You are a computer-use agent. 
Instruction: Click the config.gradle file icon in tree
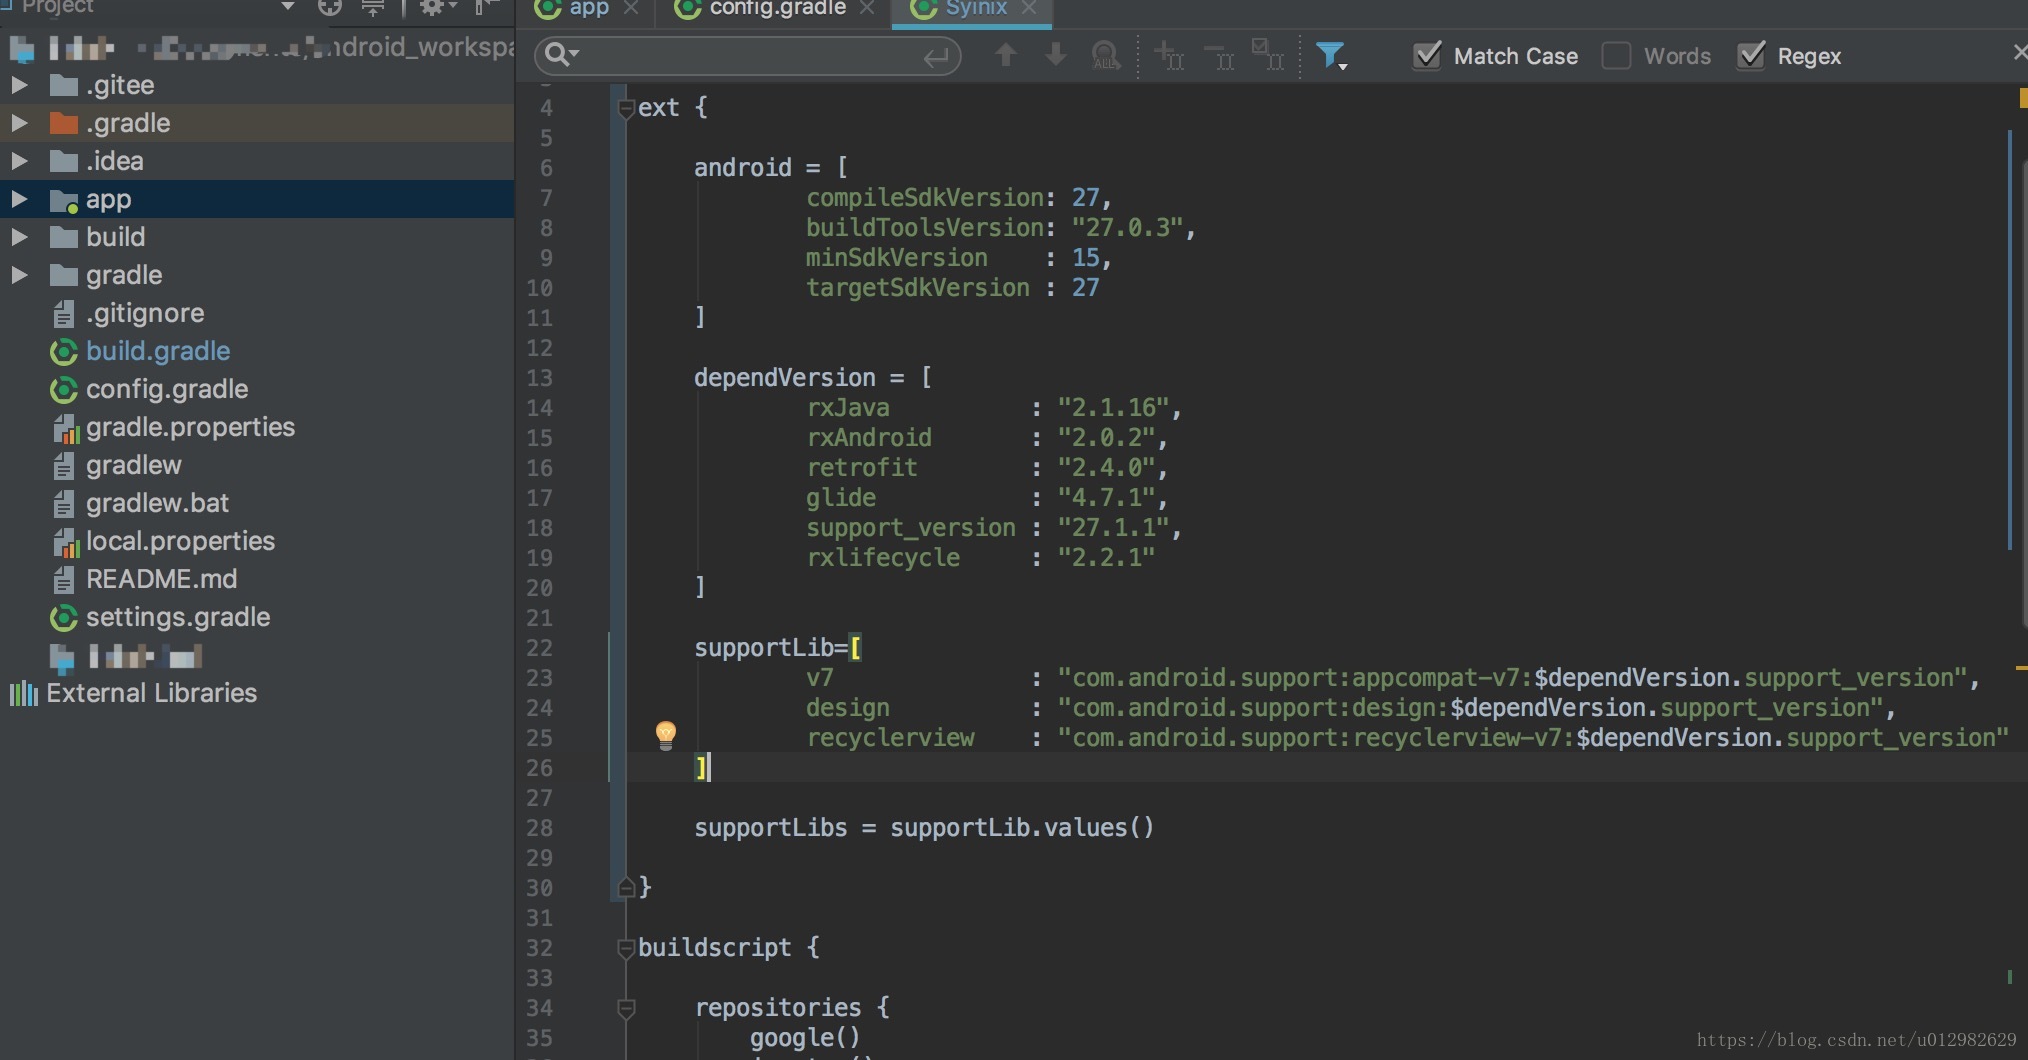[x=64, y=389]
